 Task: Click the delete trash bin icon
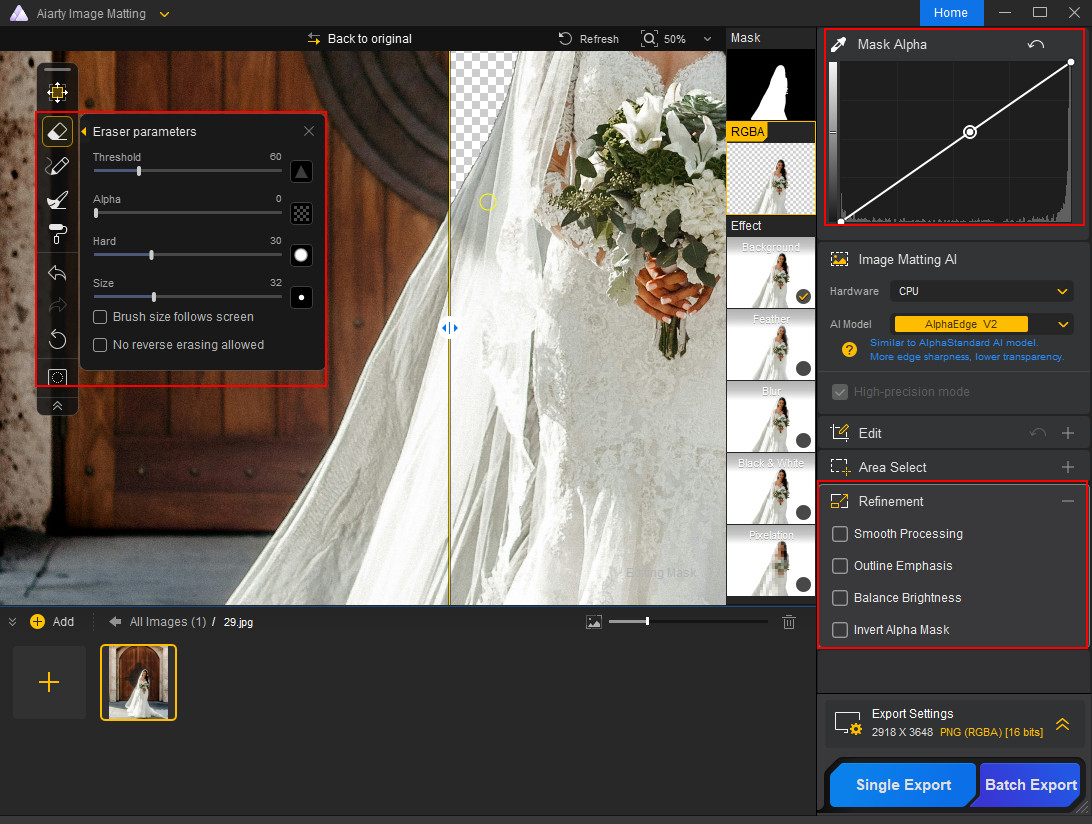[x=789, y=622]
